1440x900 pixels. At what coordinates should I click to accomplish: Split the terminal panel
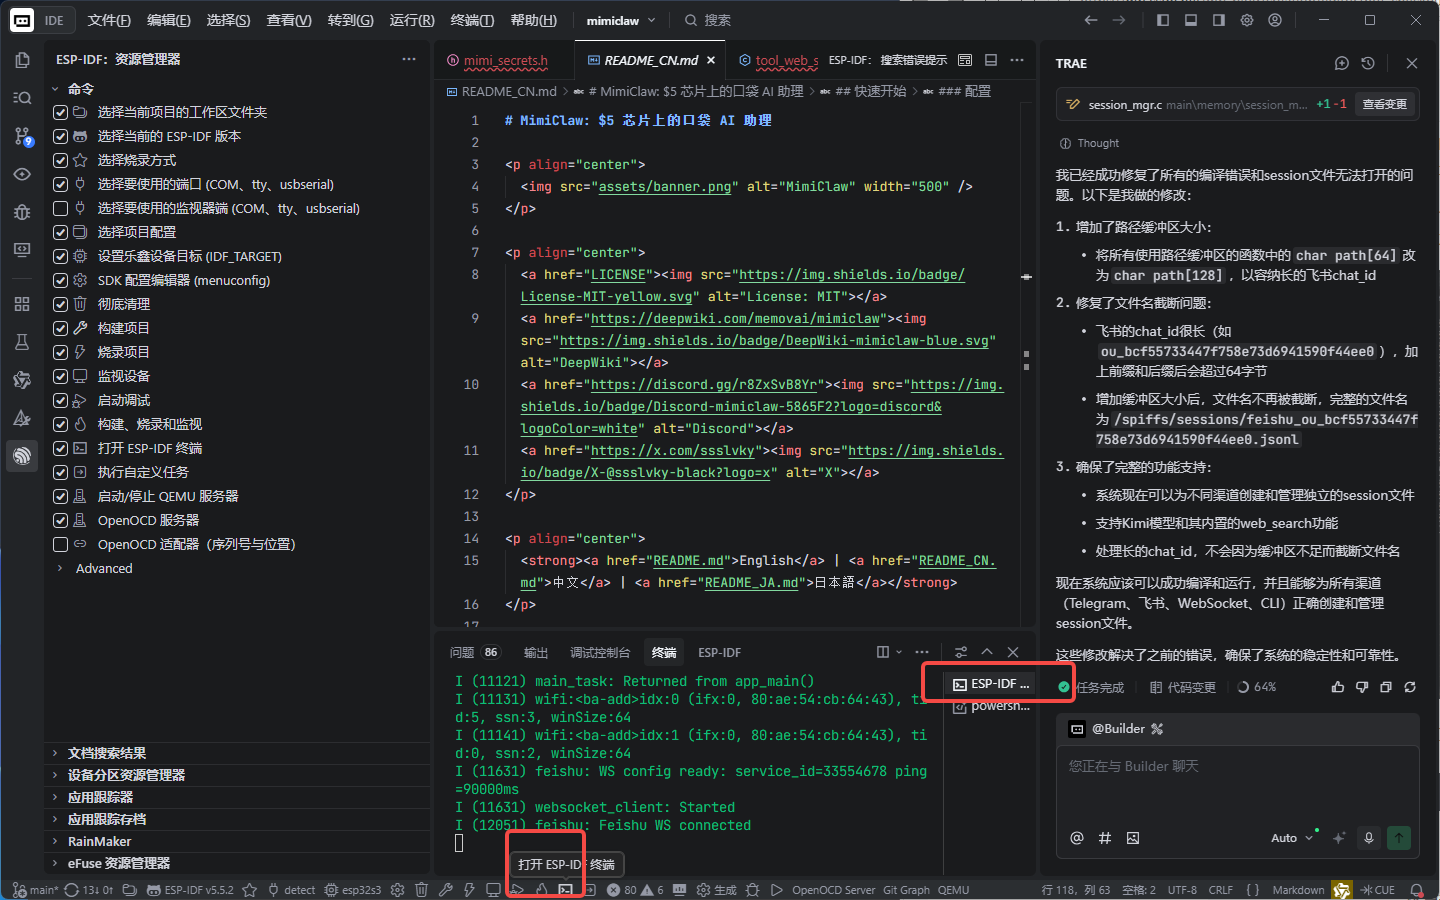883,652
